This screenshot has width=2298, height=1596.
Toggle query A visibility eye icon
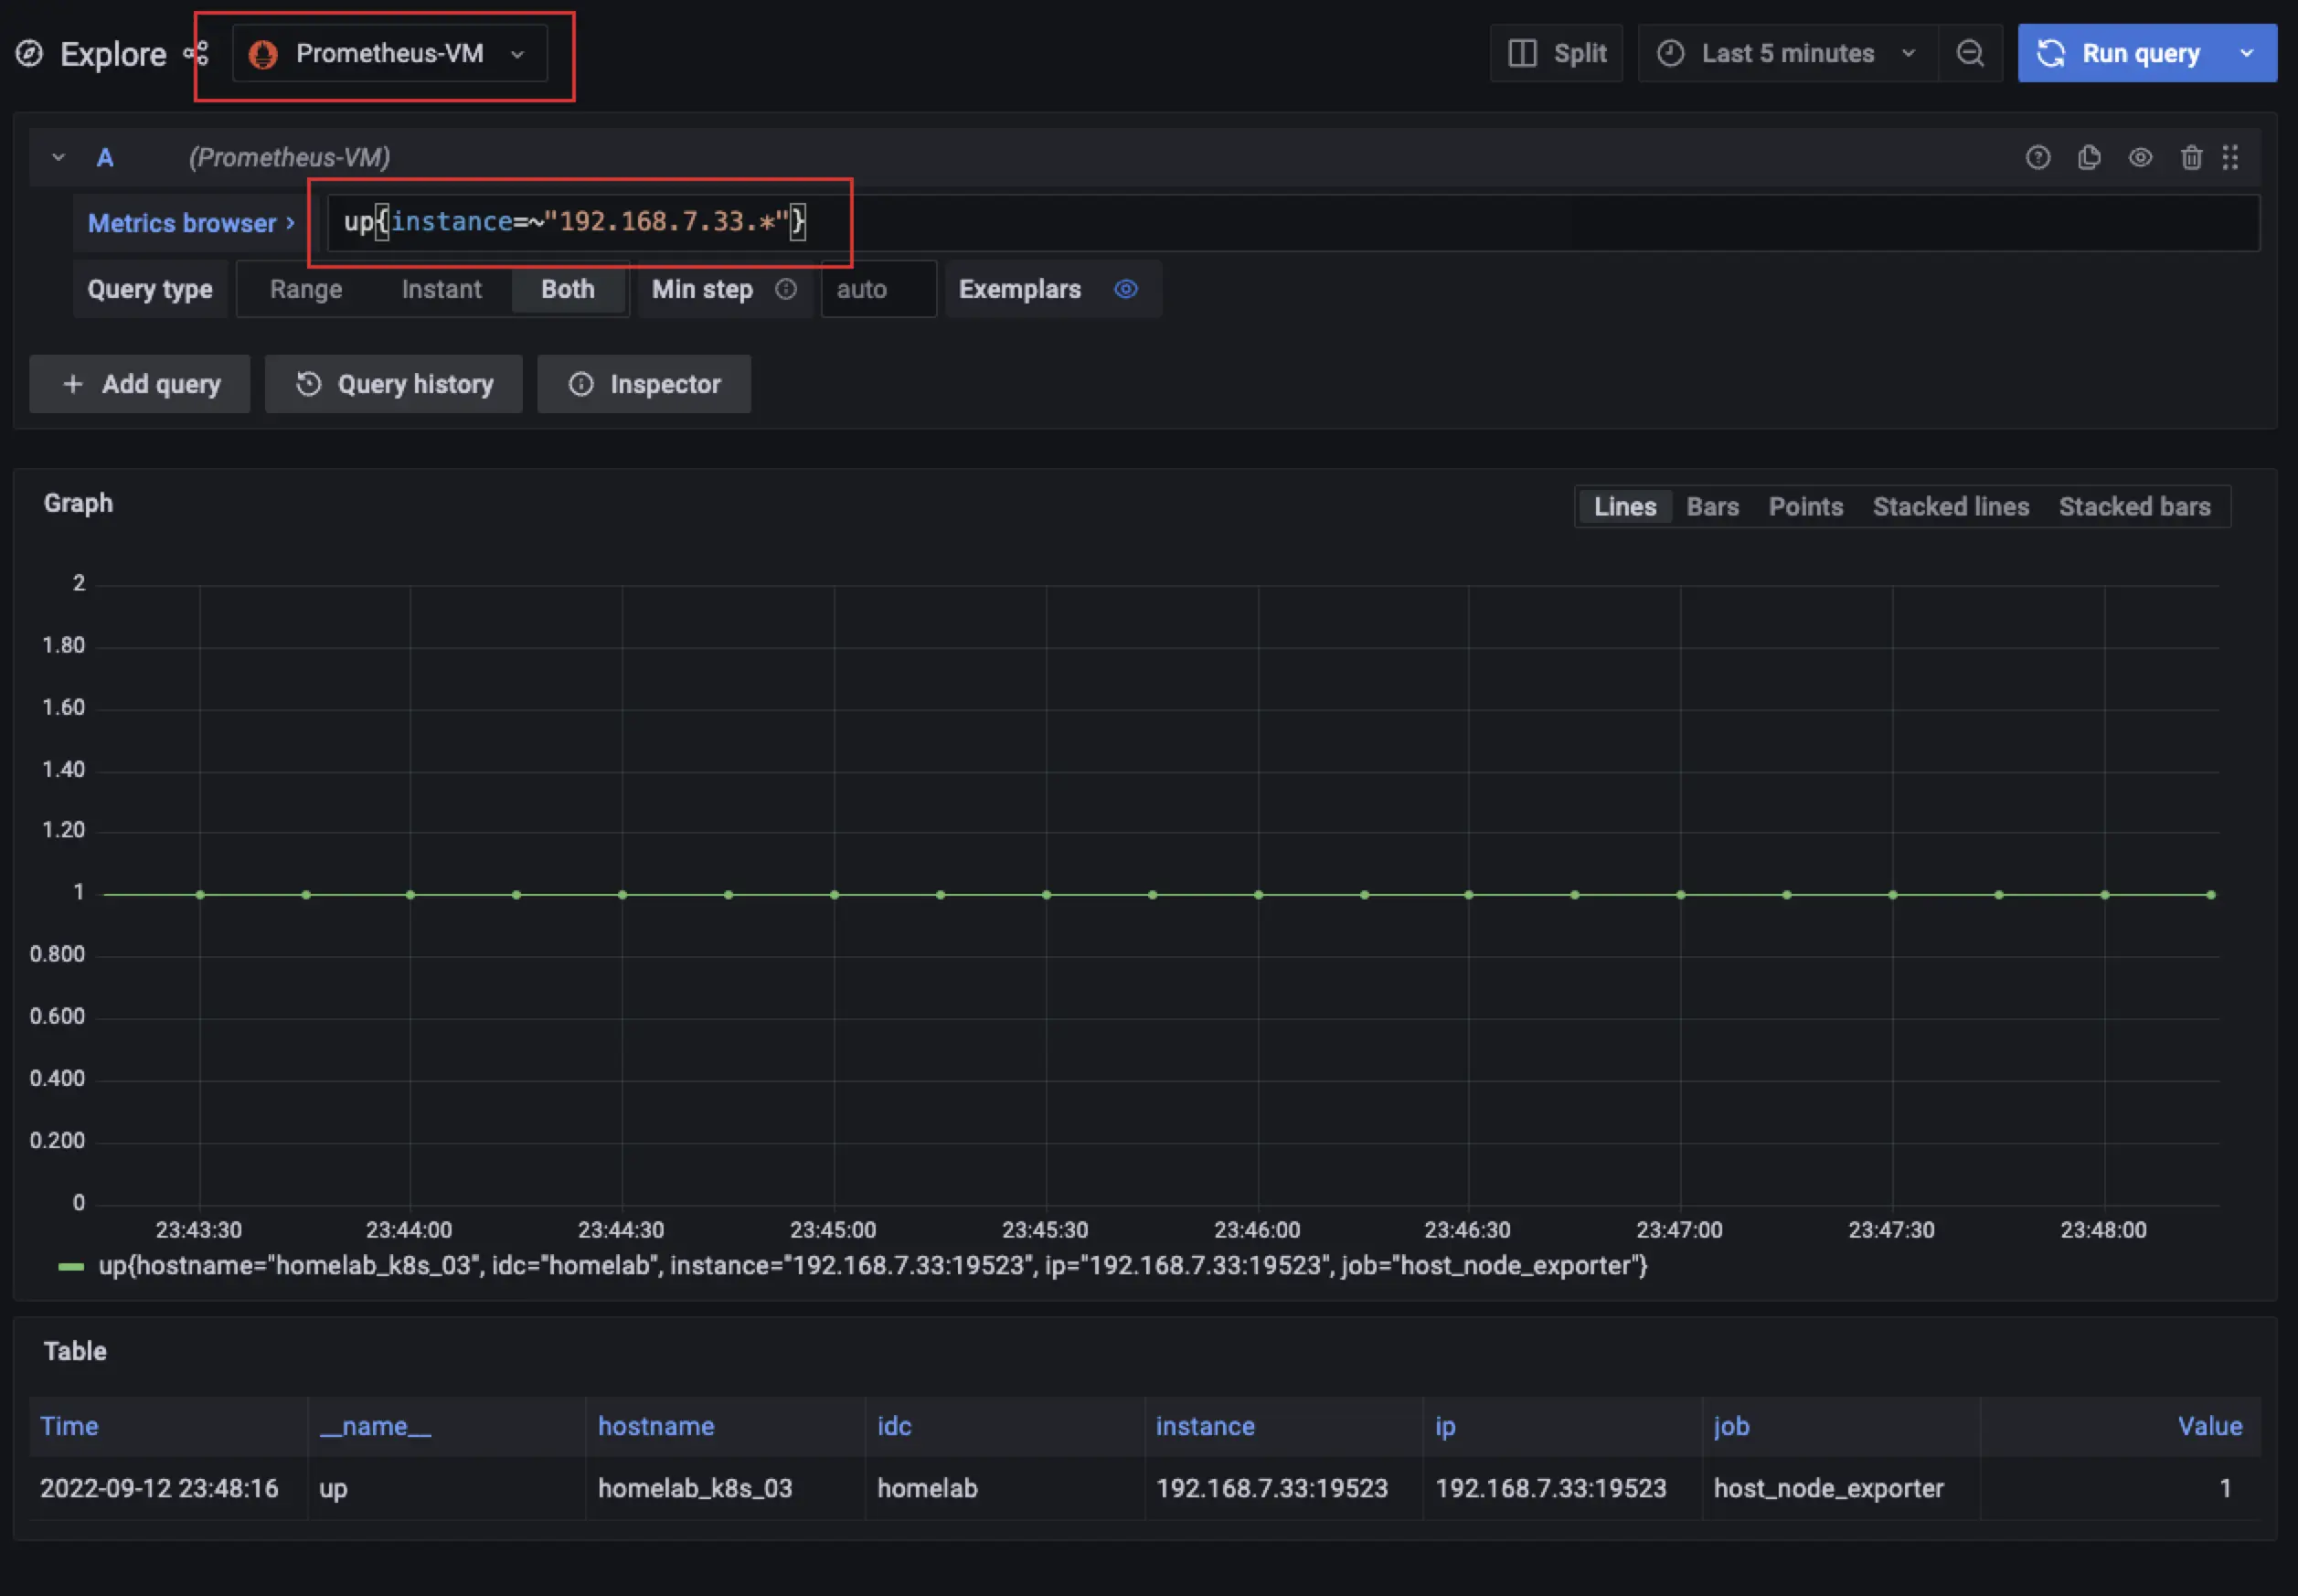(2140, 157)
